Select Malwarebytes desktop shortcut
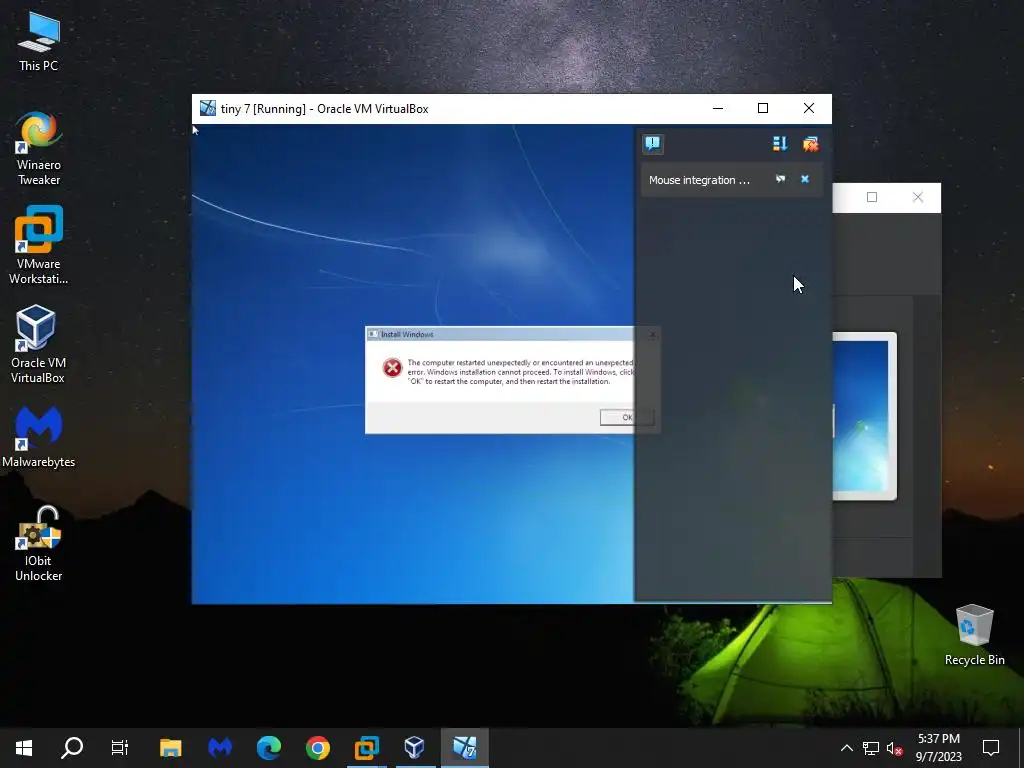 click(x=39, y=436)
